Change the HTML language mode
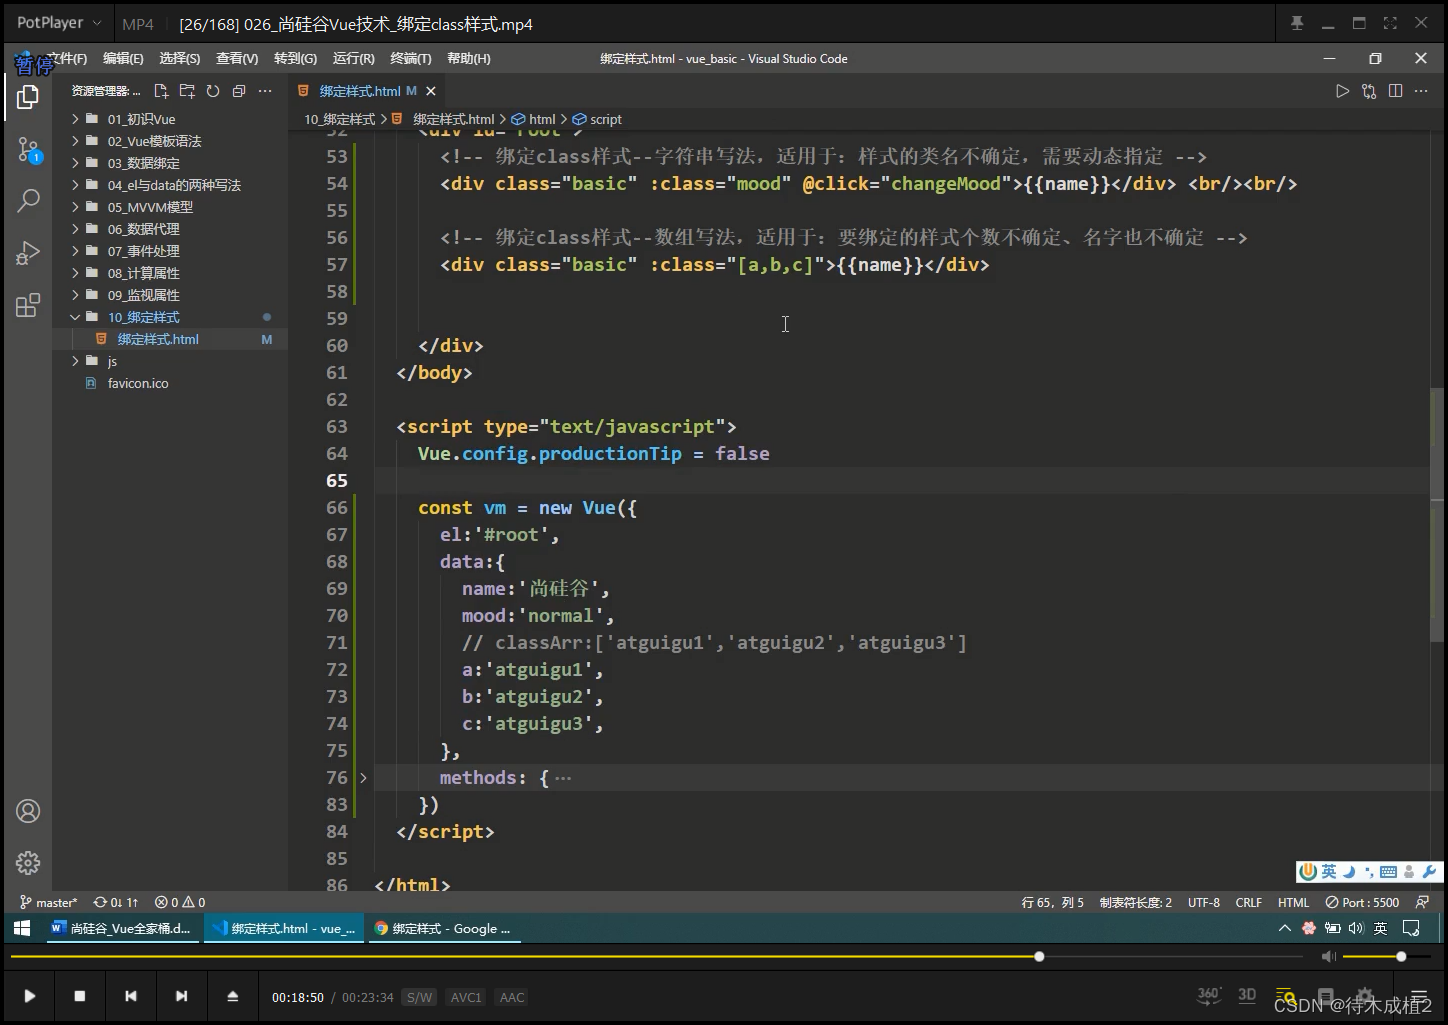1448x1025 pixels. tap(1293, 902)
